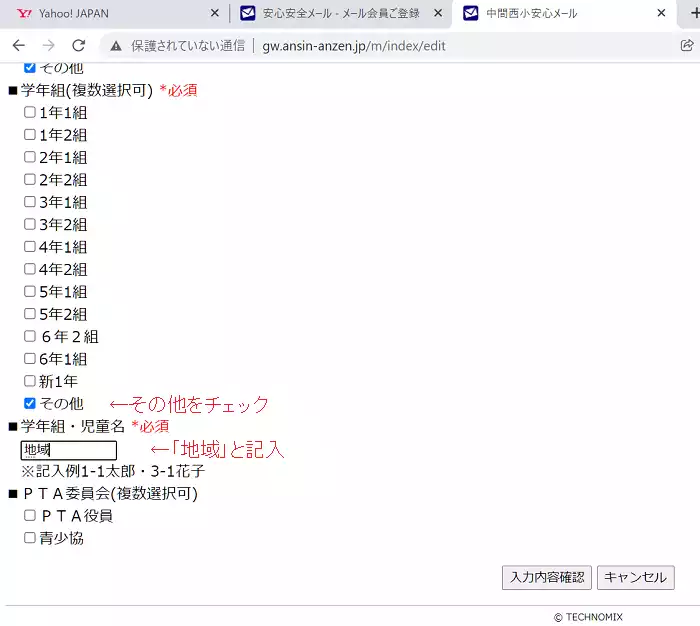Click the ＰＴＡ委員会(複数選択可) heading text
The width and height of the screenshot is (700, 626).
(x=110, y=493)
